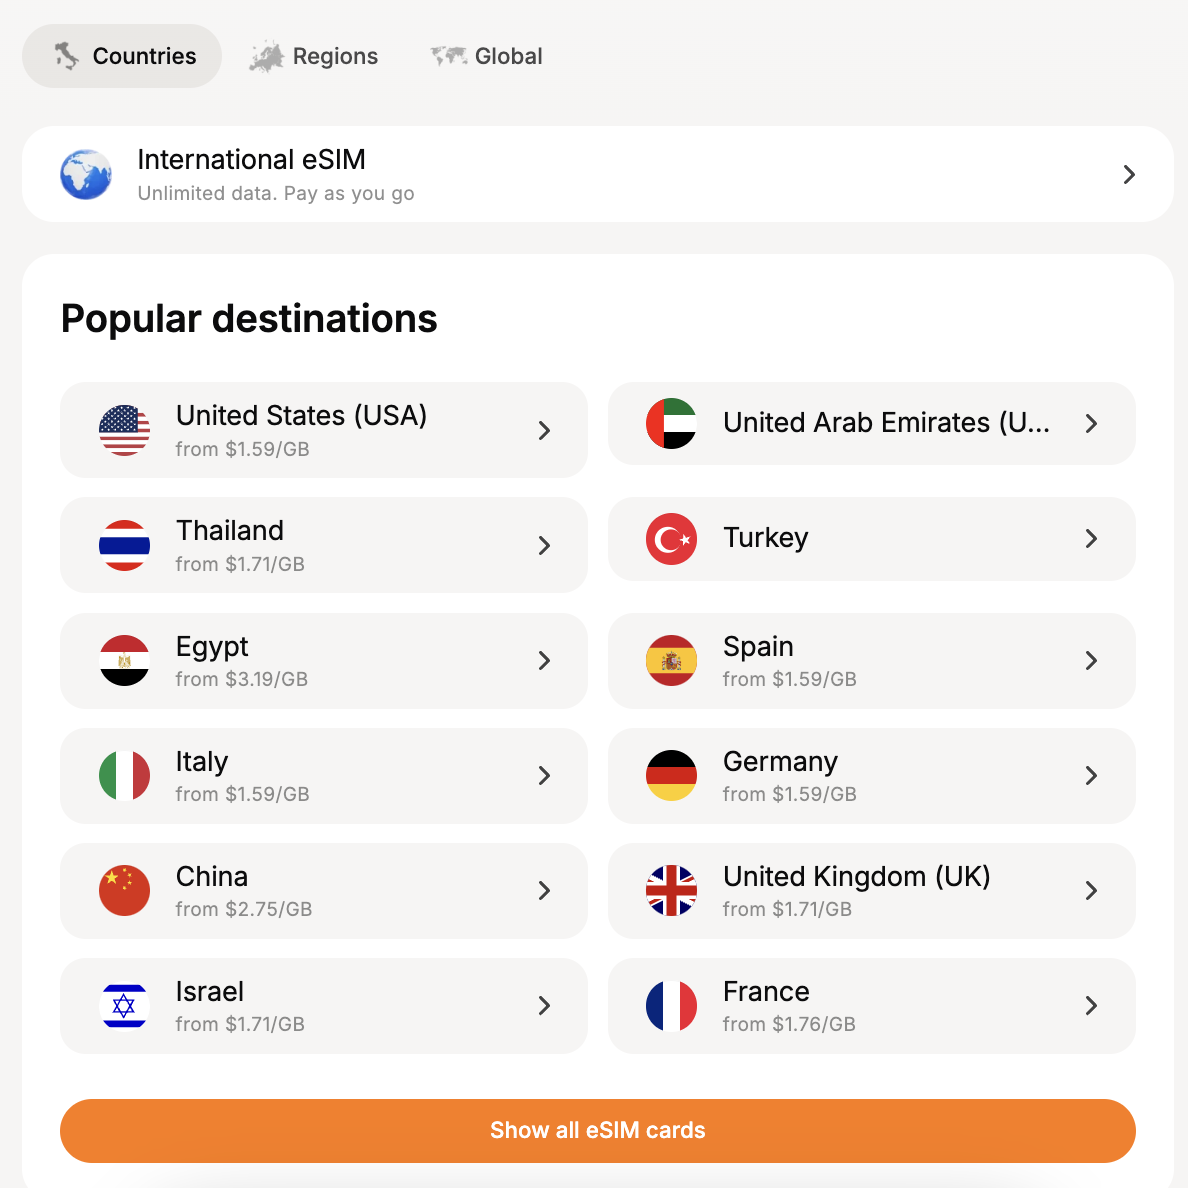Click Show all eSIM cards button

click(x=598, y=1130)
